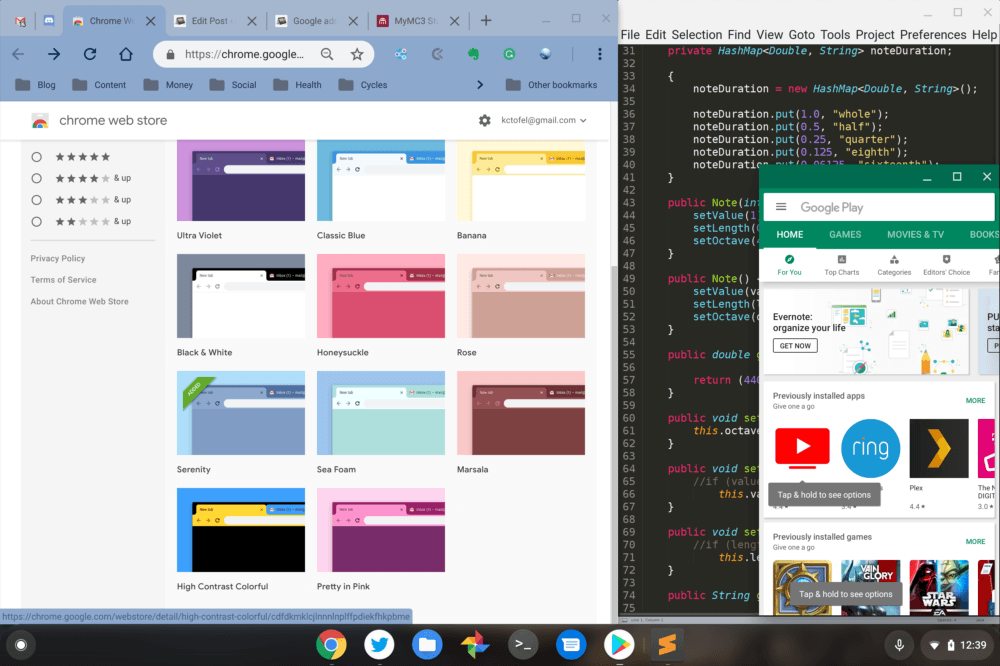Bookmark this page with the star icon
The height and width of the screenshot is (666, 1000).
click(357, 54)
